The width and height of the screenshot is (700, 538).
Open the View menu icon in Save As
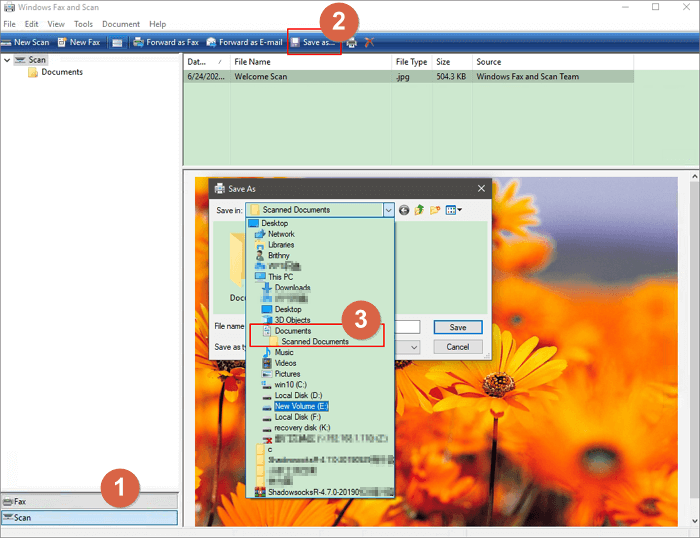point(454,210)
